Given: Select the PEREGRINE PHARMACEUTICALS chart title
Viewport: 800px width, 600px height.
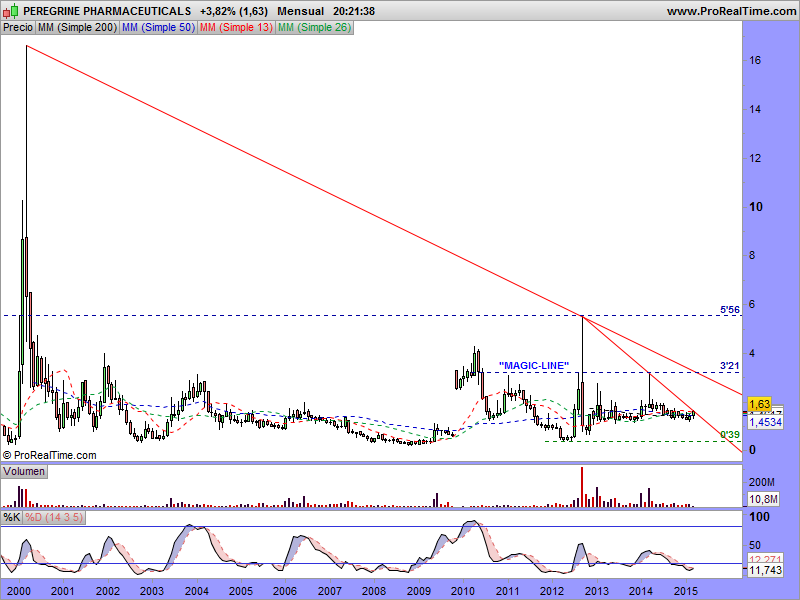Looking at the screenshot, I should coord(107,11).
